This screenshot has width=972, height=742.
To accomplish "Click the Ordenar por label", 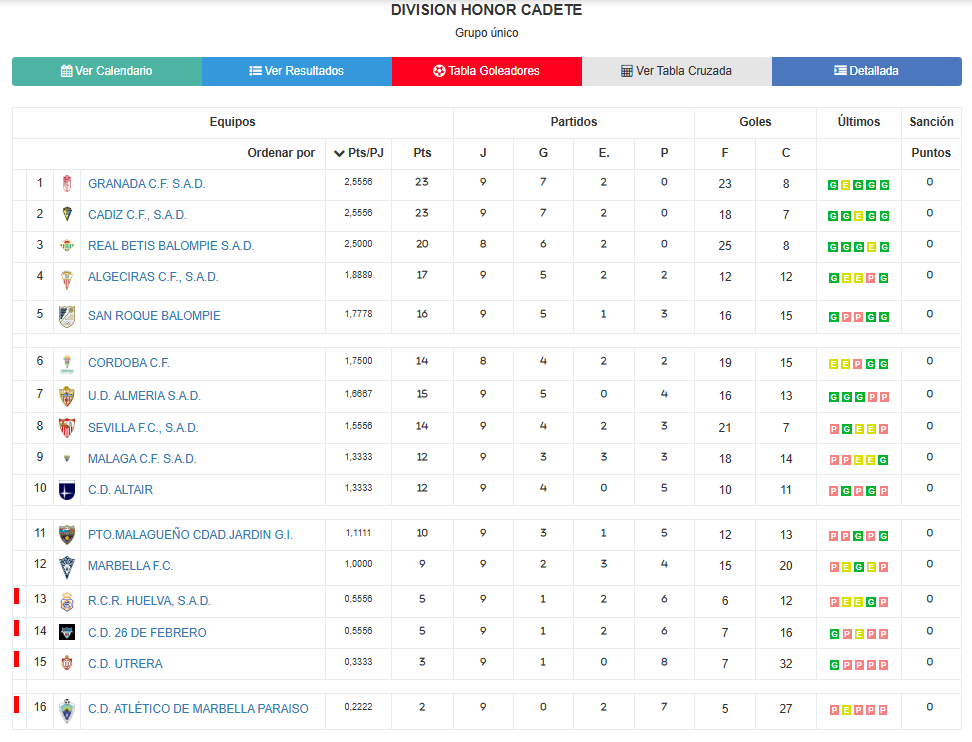I will click(281, 153).
